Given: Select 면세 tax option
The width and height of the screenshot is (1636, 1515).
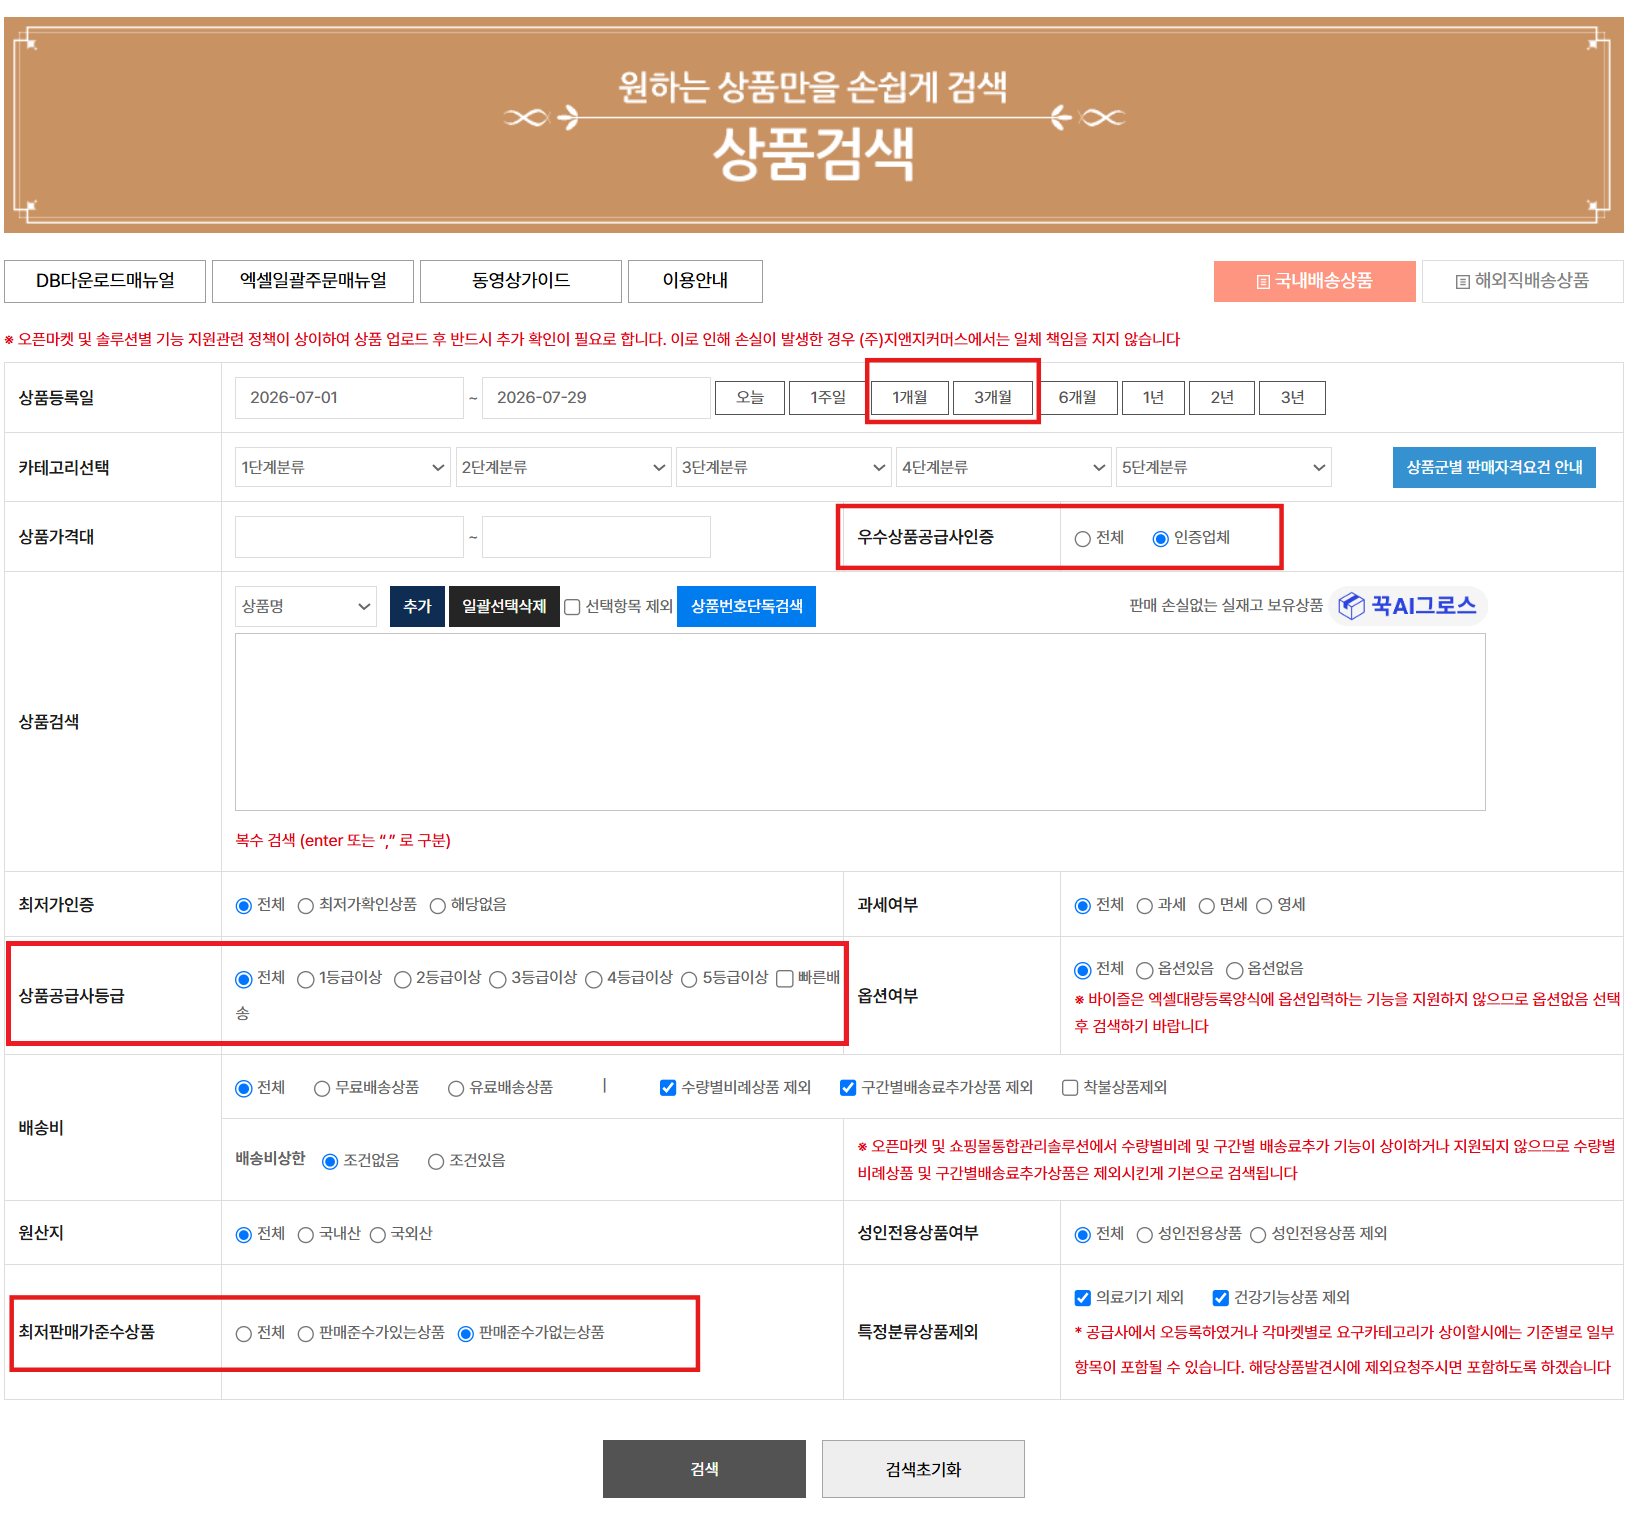Looking at the screenshot, I should 1206,906.
